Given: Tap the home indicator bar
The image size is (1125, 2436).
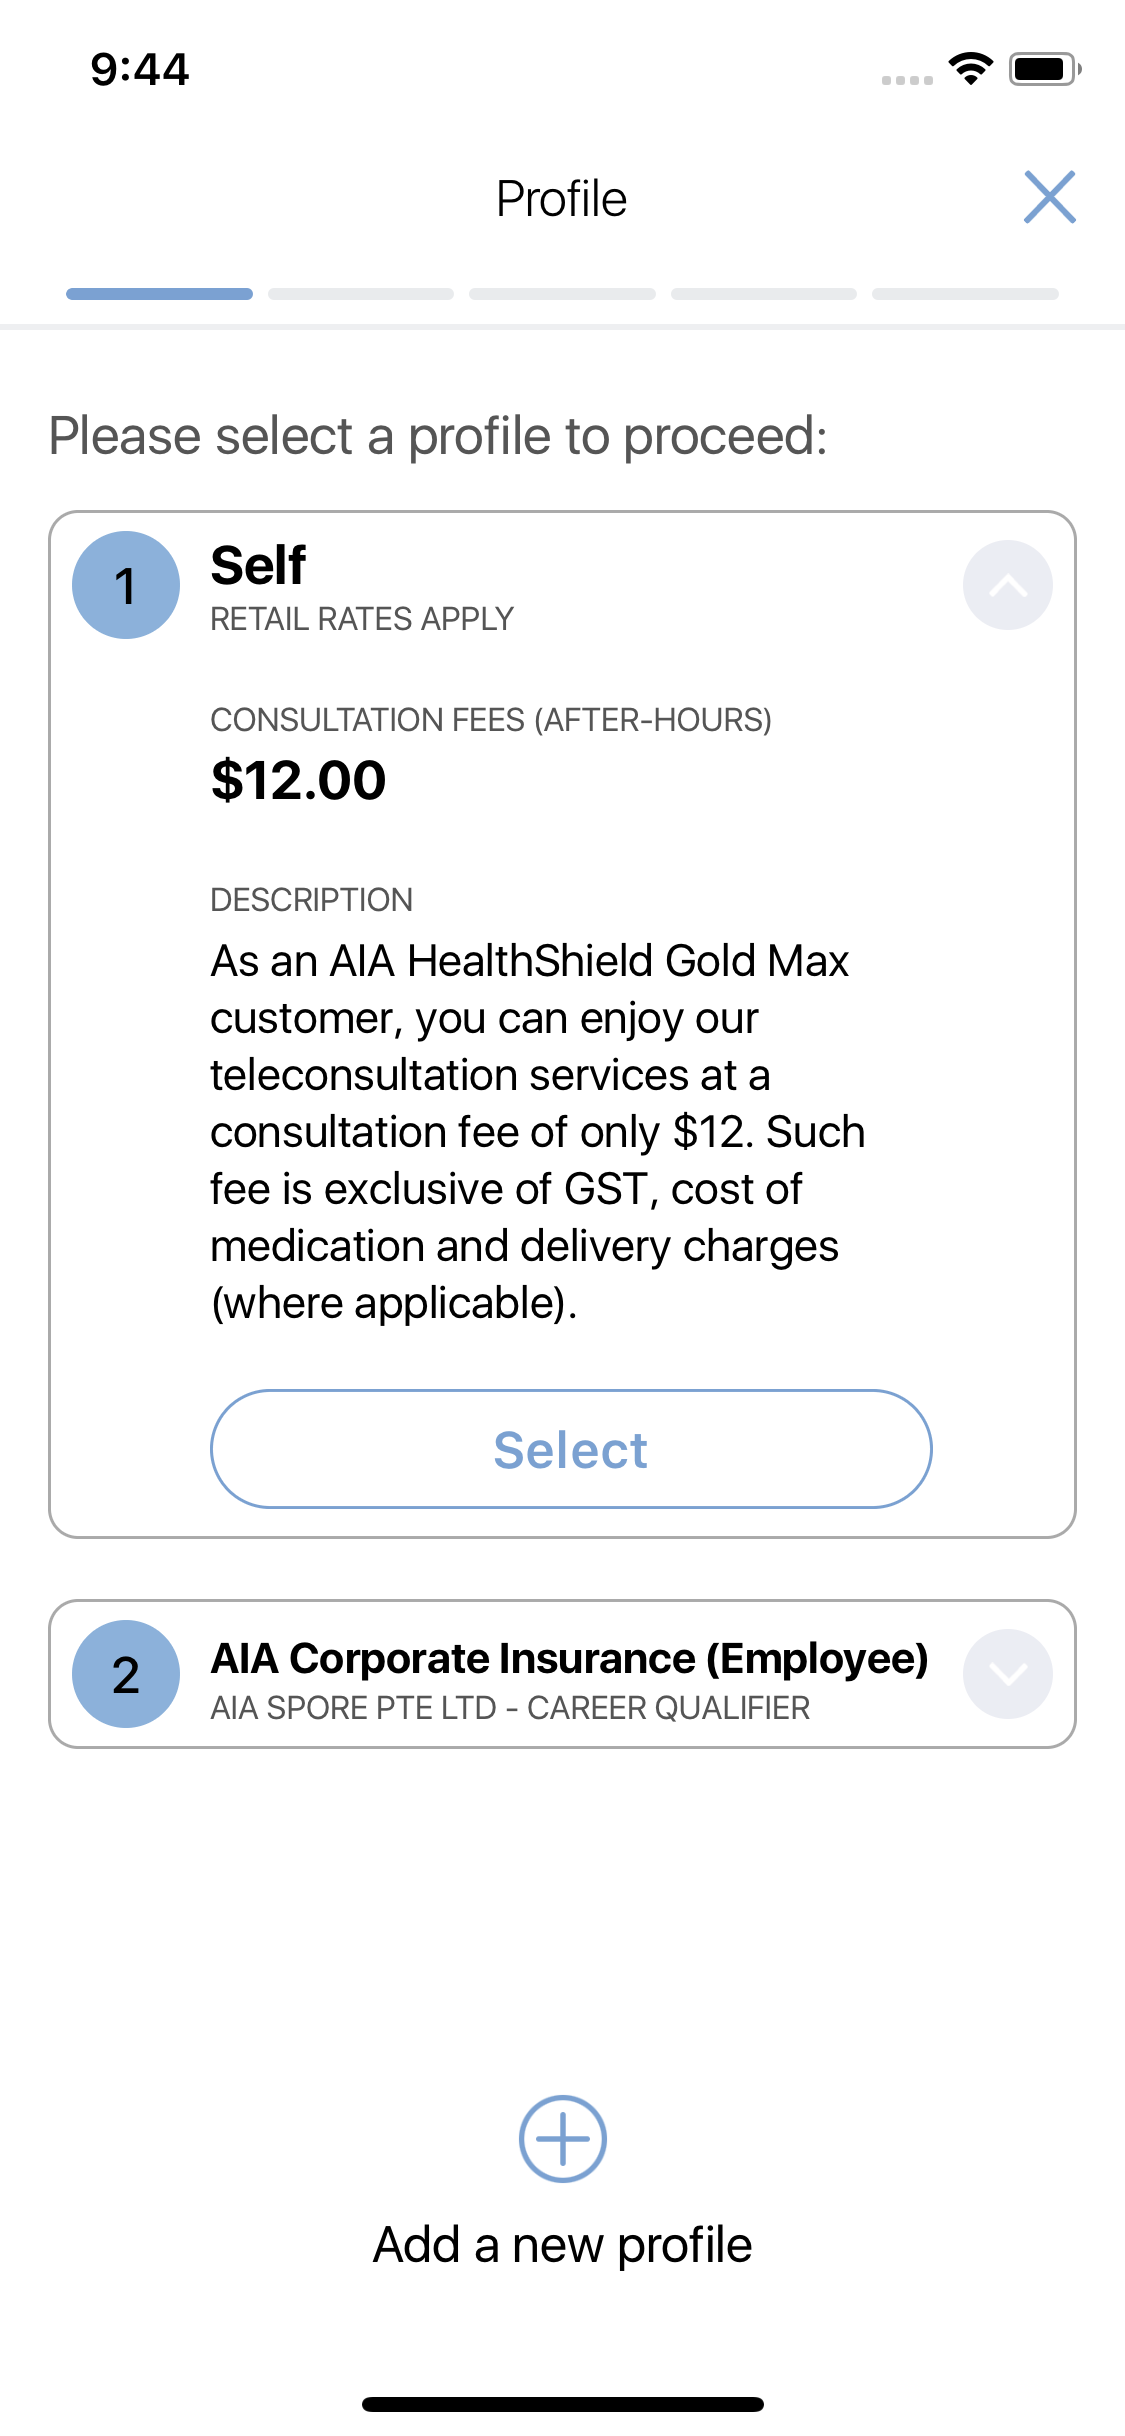Looking at the screenshot, I should coord(562,2404).
